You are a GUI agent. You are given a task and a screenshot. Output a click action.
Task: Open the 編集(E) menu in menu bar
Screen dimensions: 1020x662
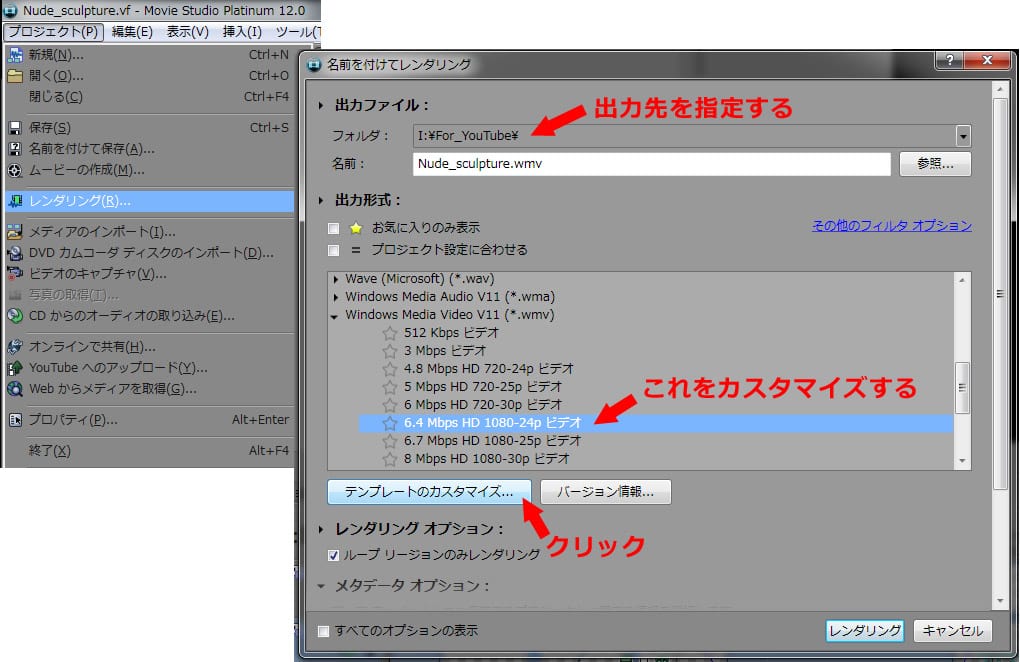coord(132,32)
